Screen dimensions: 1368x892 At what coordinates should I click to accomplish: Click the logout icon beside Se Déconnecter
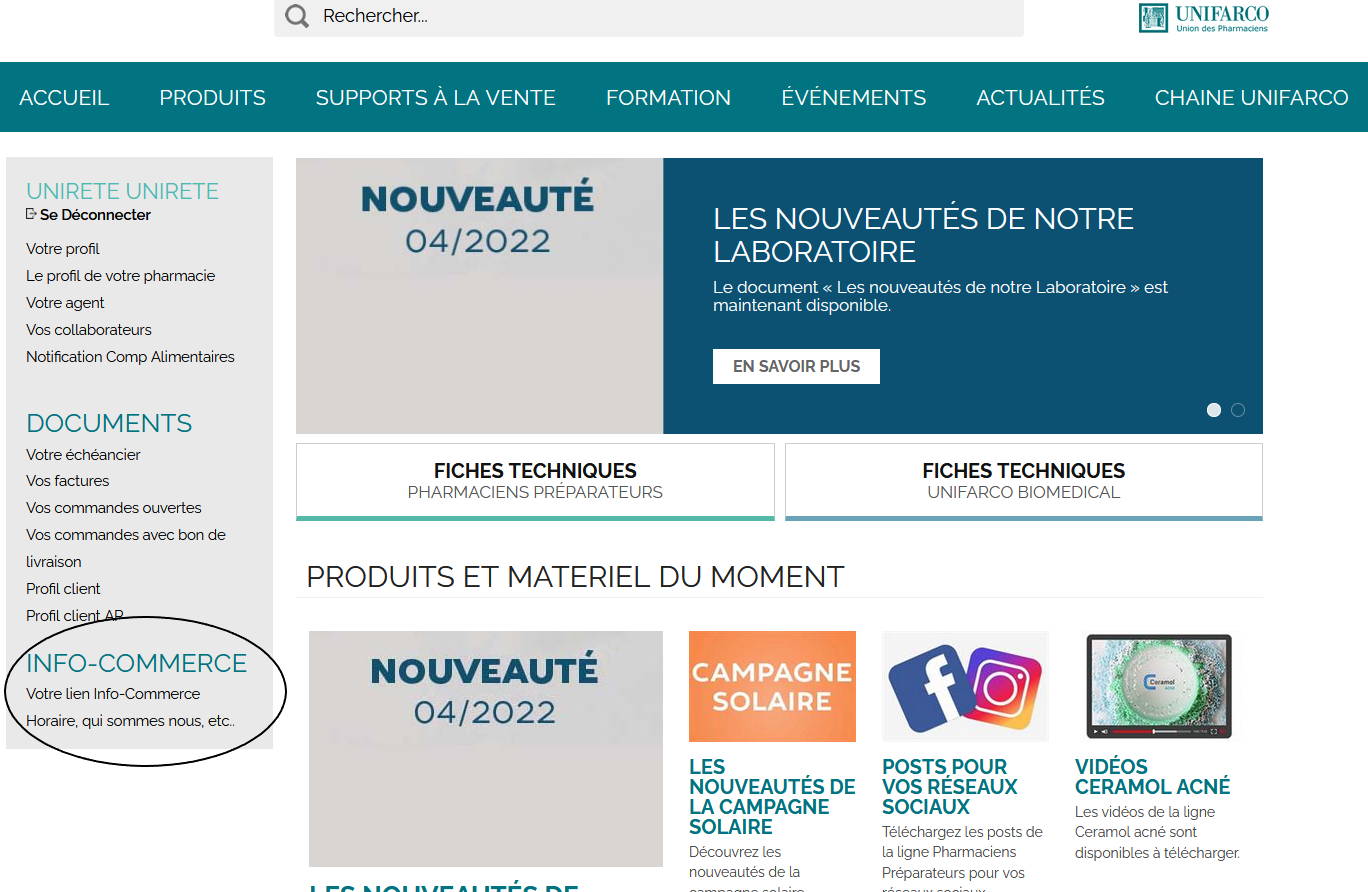coord(31,214)
